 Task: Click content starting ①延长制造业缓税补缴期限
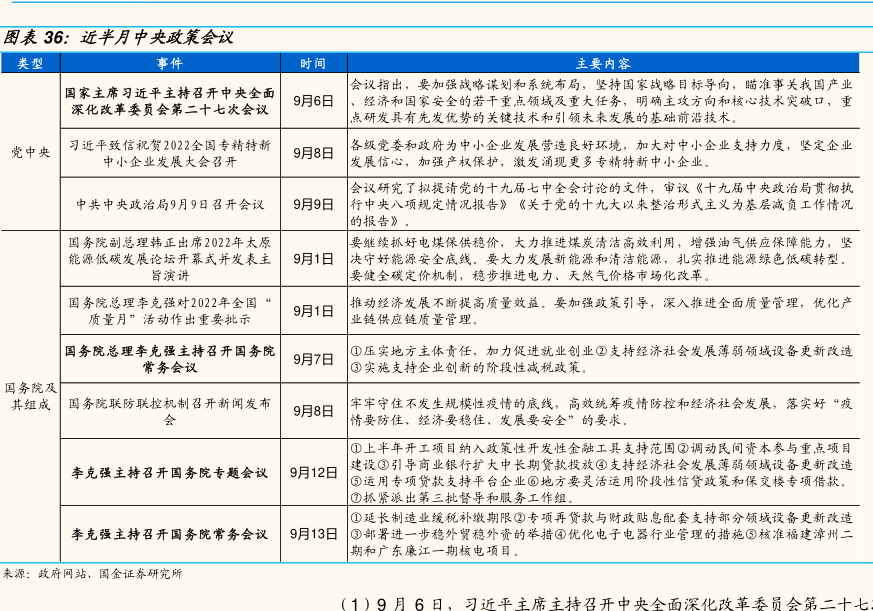pos(601,534)
